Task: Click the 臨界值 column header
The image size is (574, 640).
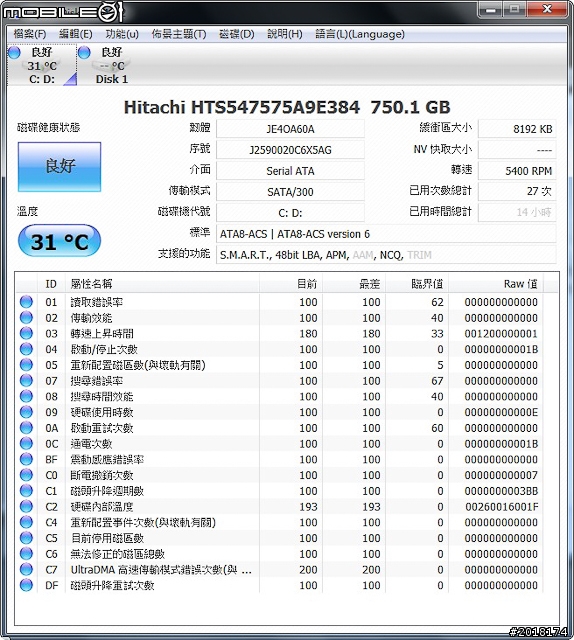Action: pyautogui.click(x=417, y=284)
